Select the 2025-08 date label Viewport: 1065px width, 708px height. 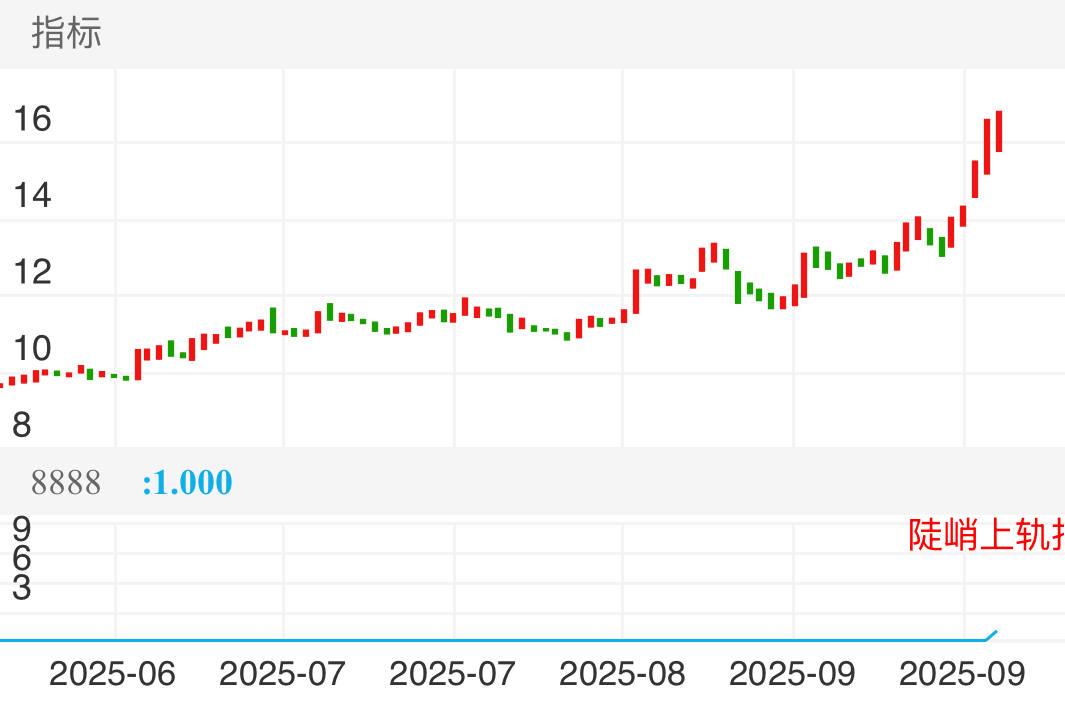622,674
